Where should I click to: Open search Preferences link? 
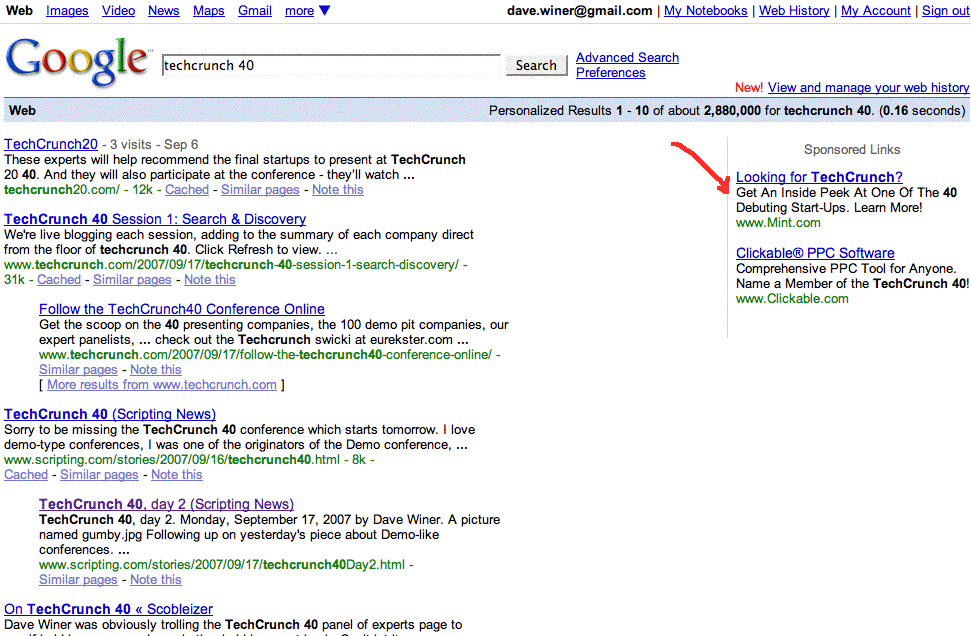[x=610, y=73]
